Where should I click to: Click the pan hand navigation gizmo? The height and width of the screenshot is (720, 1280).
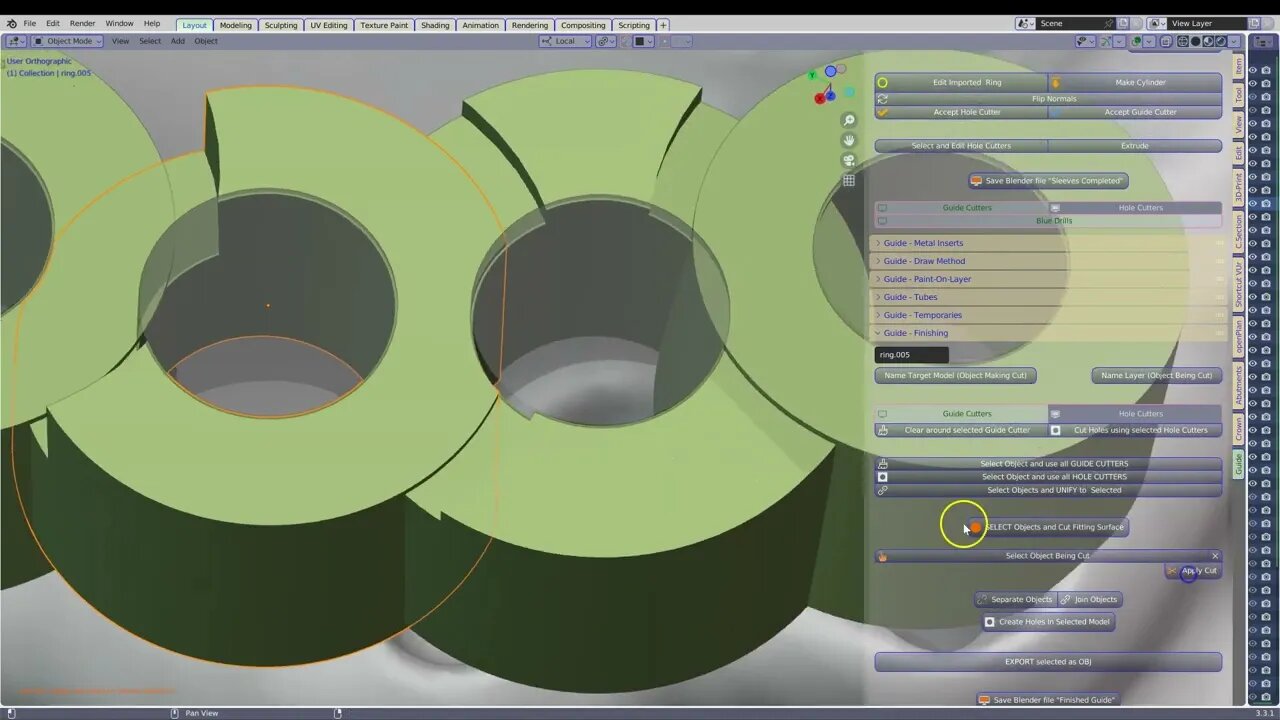[x=849, y=140]
